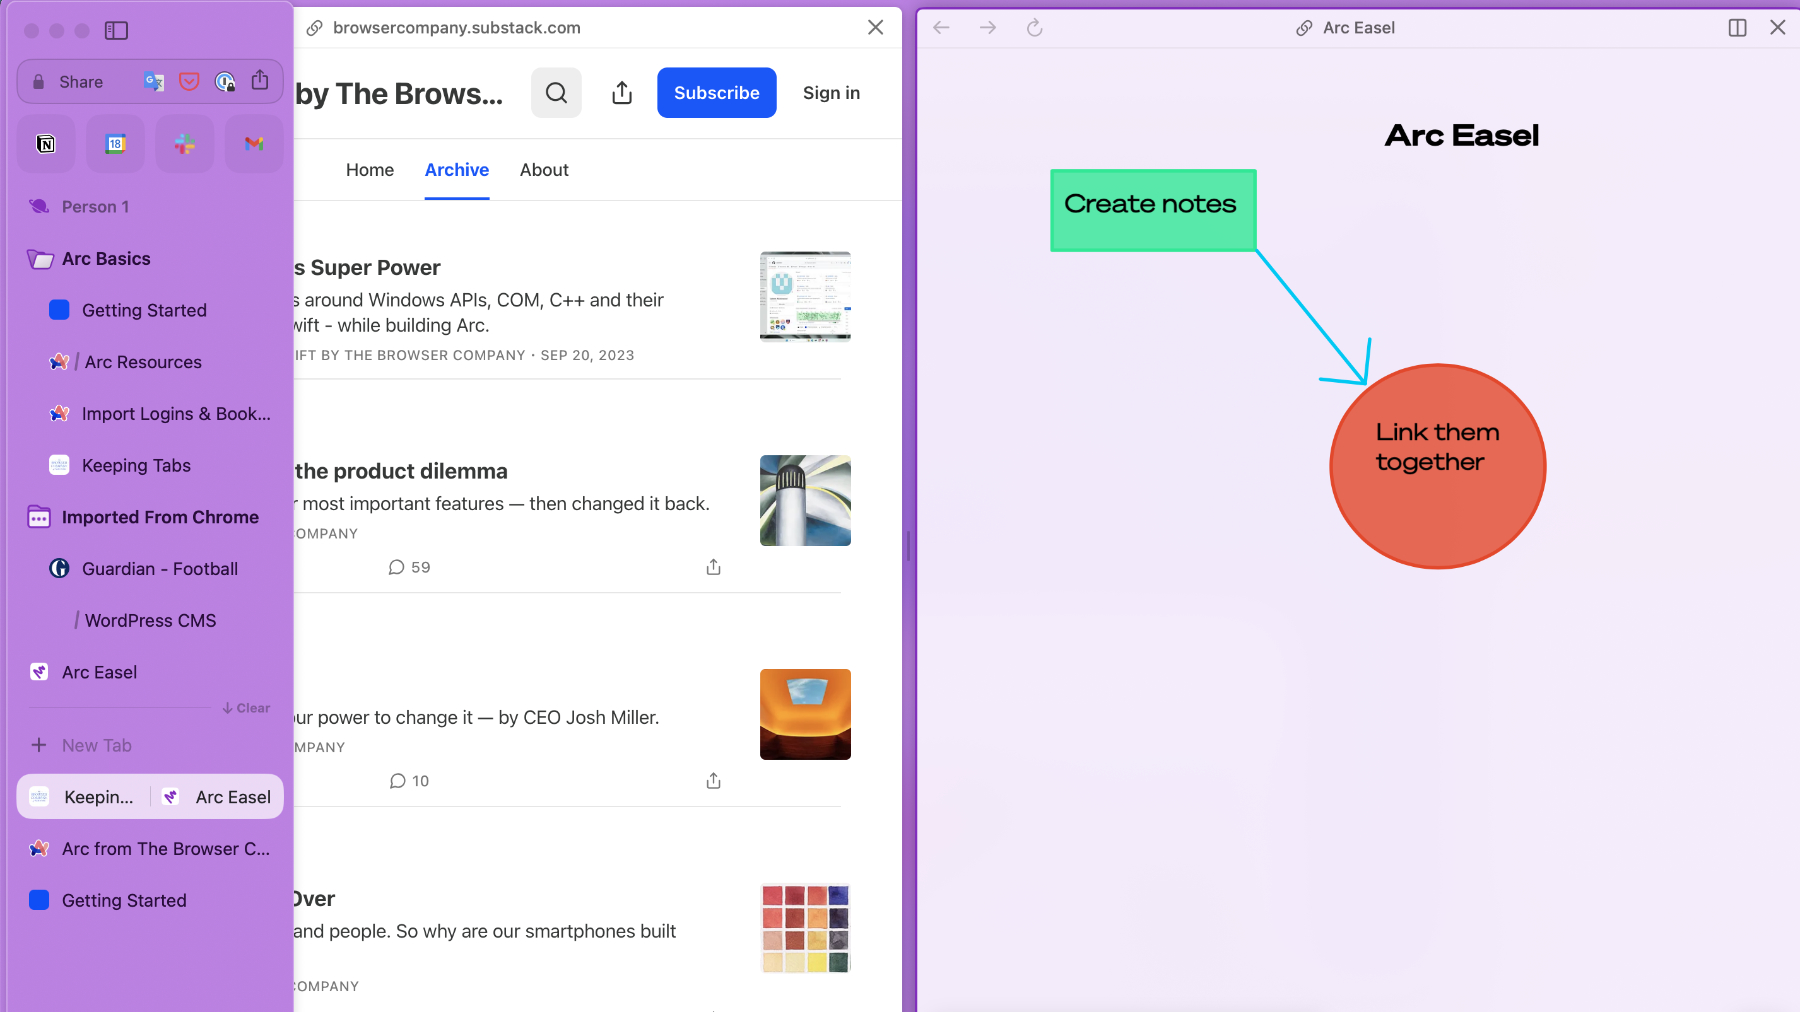Screen dimensions: 1800x1012
Task: Open the Slack pinned favorite
Action: pyautogui.click(x=185, y=144)
